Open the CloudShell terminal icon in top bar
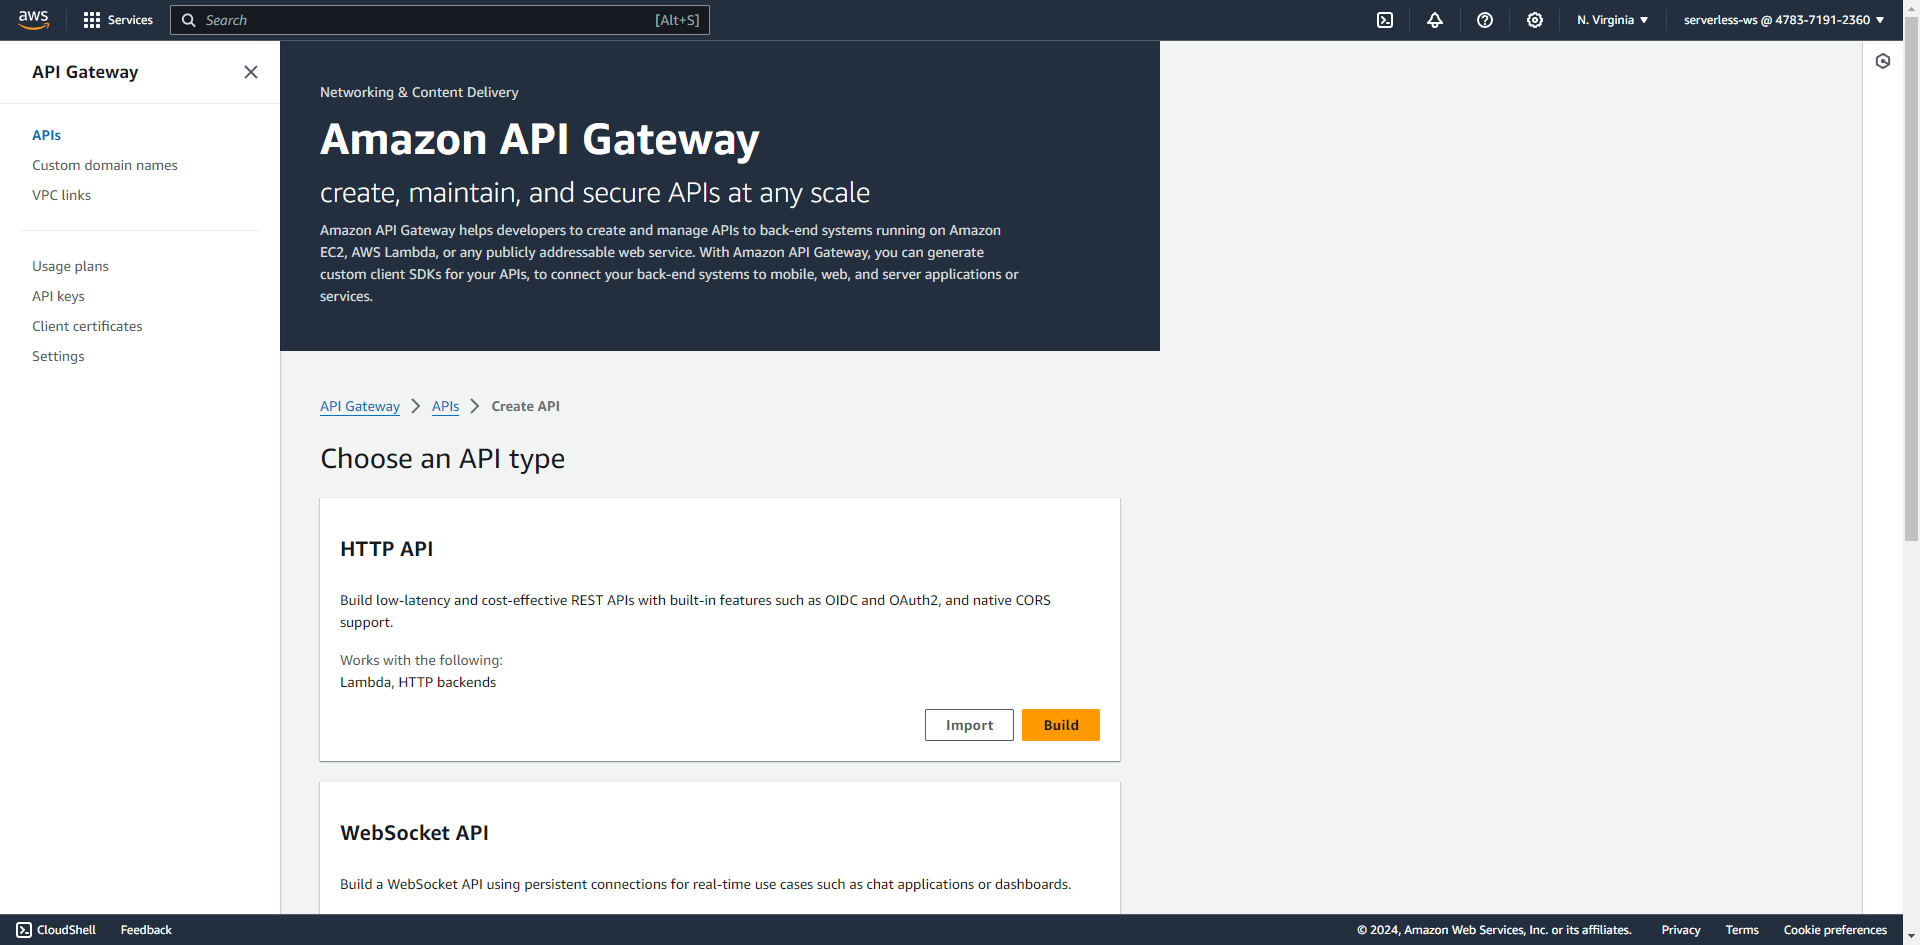Viewport: 1920px width, 945px height. (1385, 20)
